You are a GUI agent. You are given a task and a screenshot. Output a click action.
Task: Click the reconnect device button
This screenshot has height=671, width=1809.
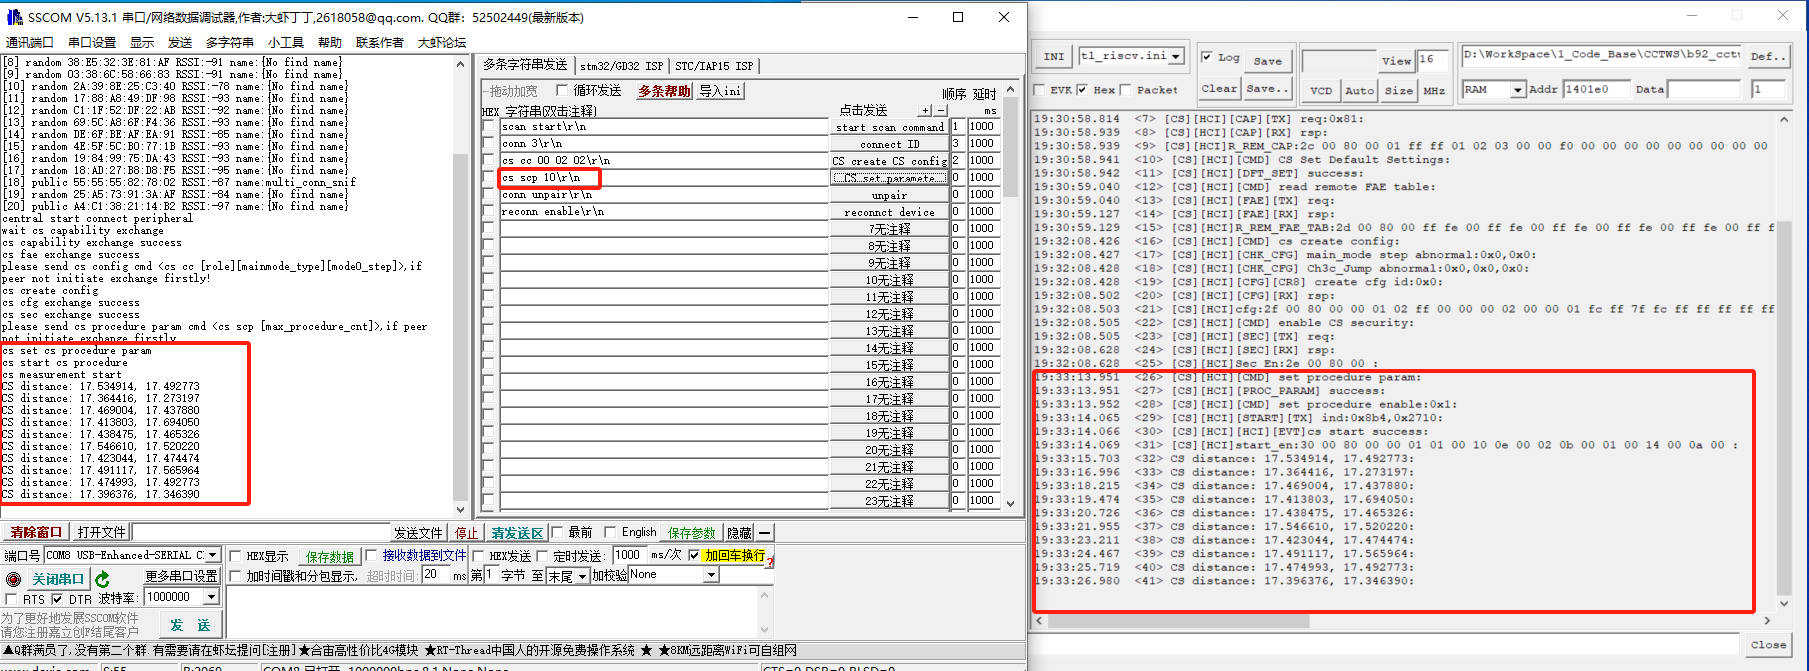889,212
